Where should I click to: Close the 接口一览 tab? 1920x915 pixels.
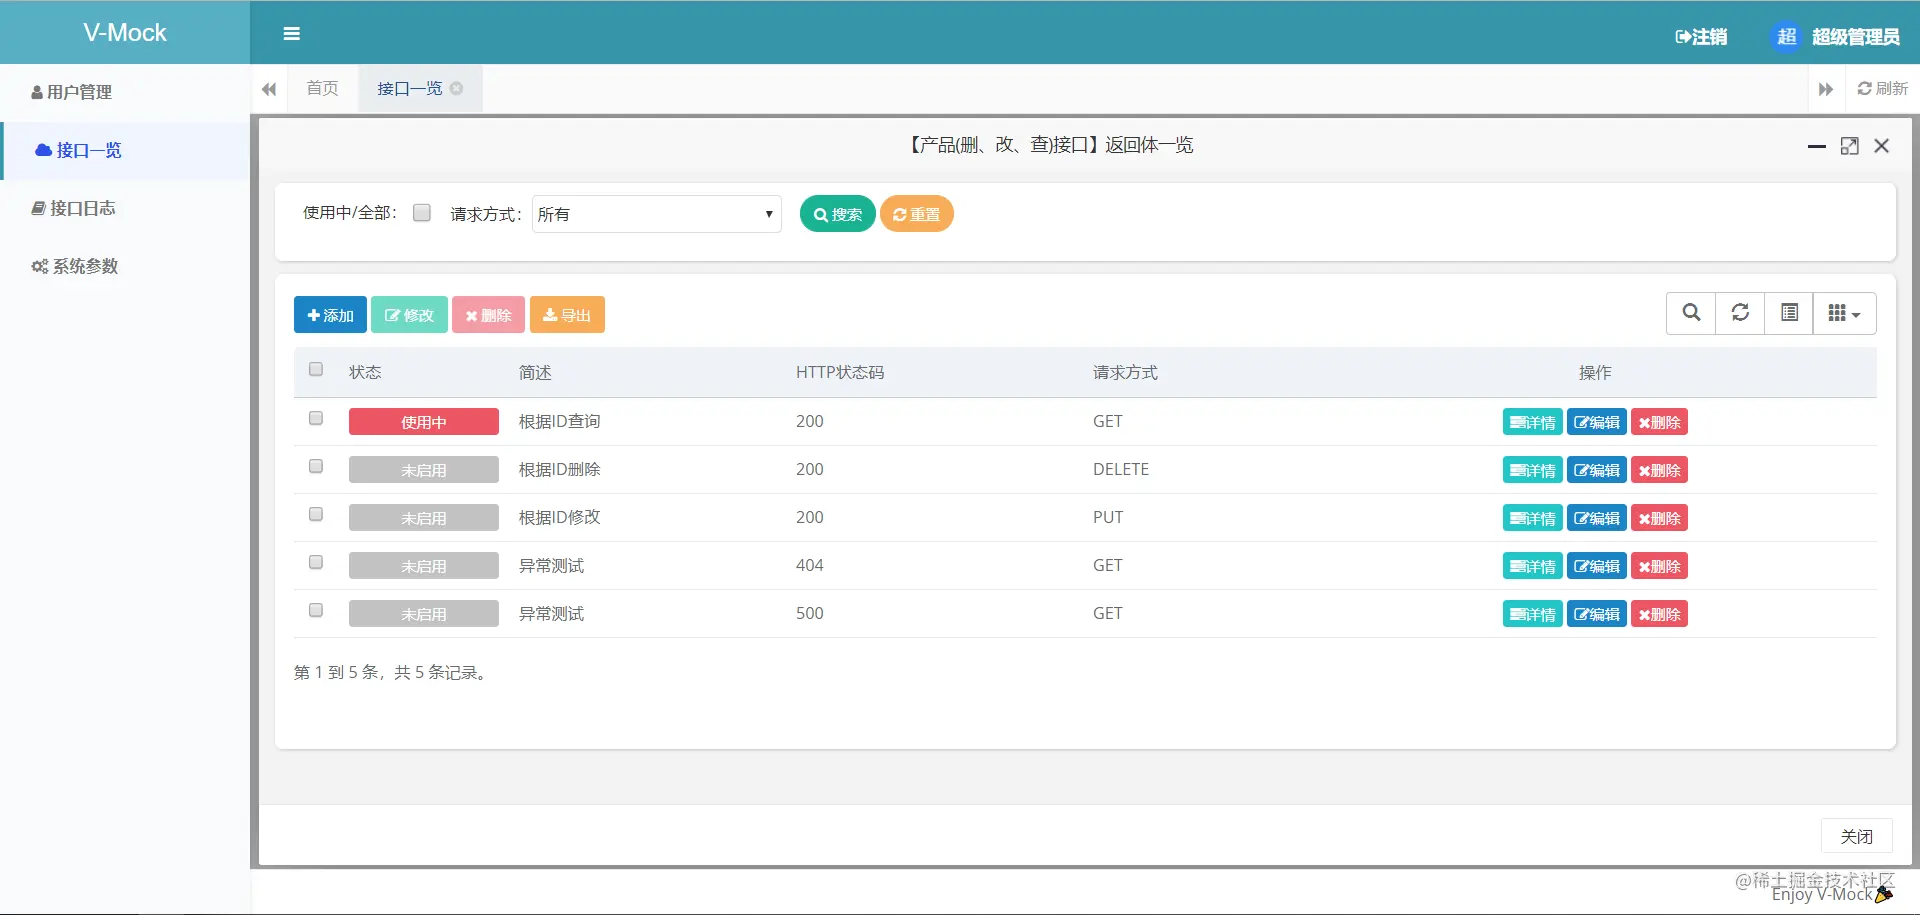pyautogui.click(x=456, y=88)
